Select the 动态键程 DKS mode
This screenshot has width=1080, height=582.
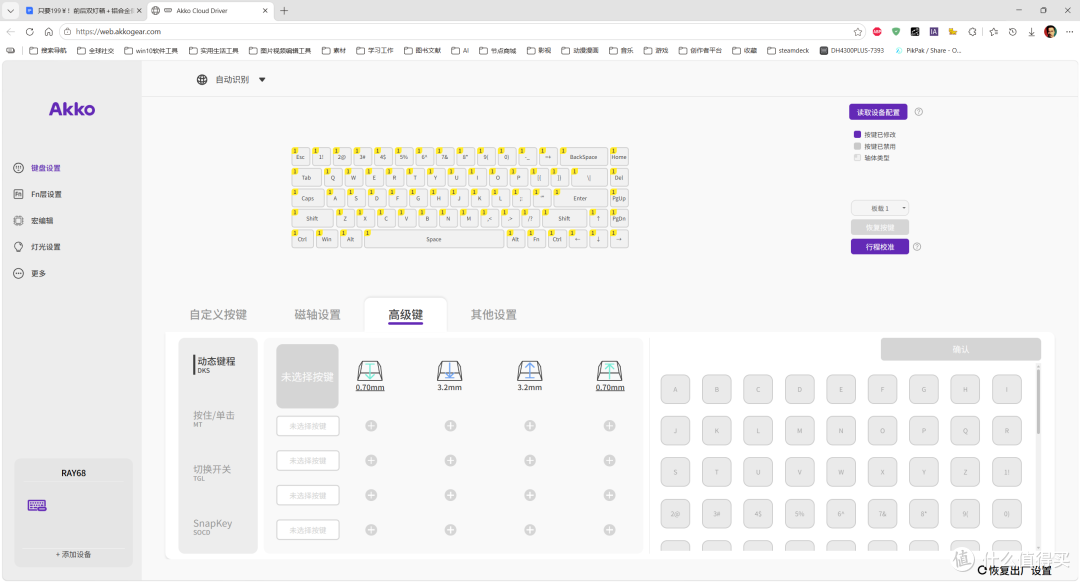click(216, 364)
